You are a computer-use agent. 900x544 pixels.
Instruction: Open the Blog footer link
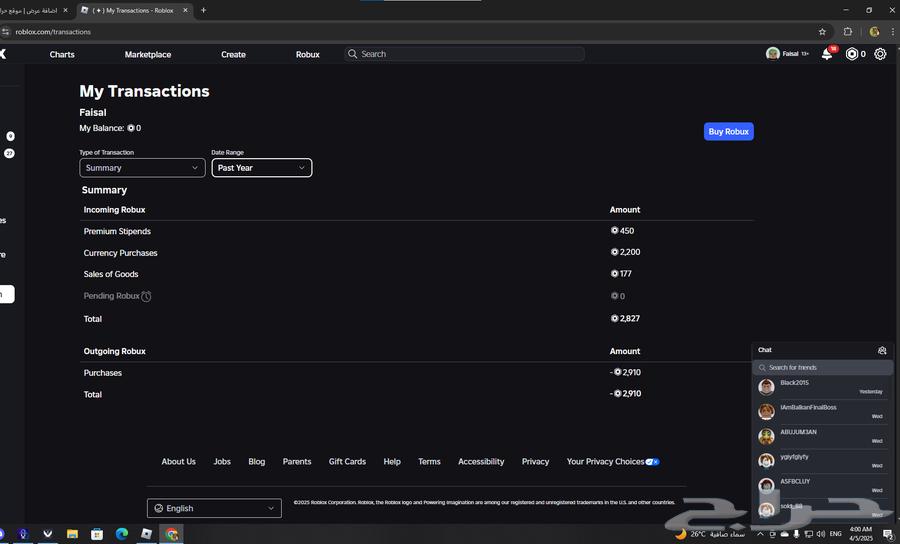pos(257,461)
